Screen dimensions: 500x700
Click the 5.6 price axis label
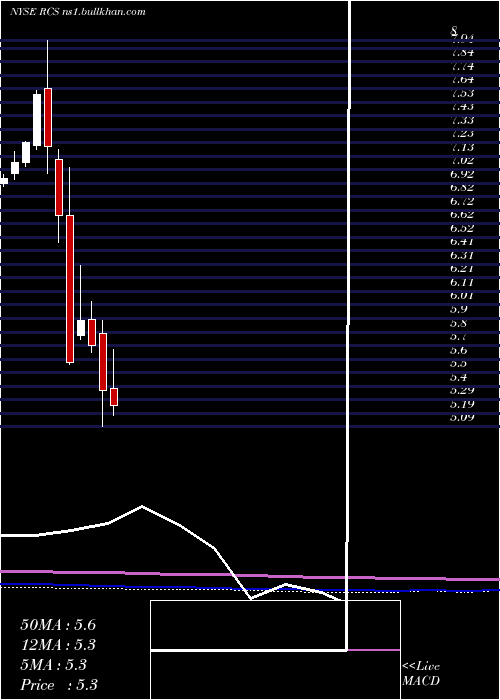coord(460,350)
